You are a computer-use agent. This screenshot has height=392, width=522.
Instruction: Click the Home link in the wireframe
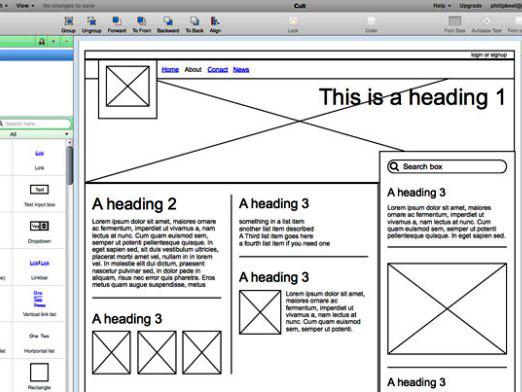point(170,70)
